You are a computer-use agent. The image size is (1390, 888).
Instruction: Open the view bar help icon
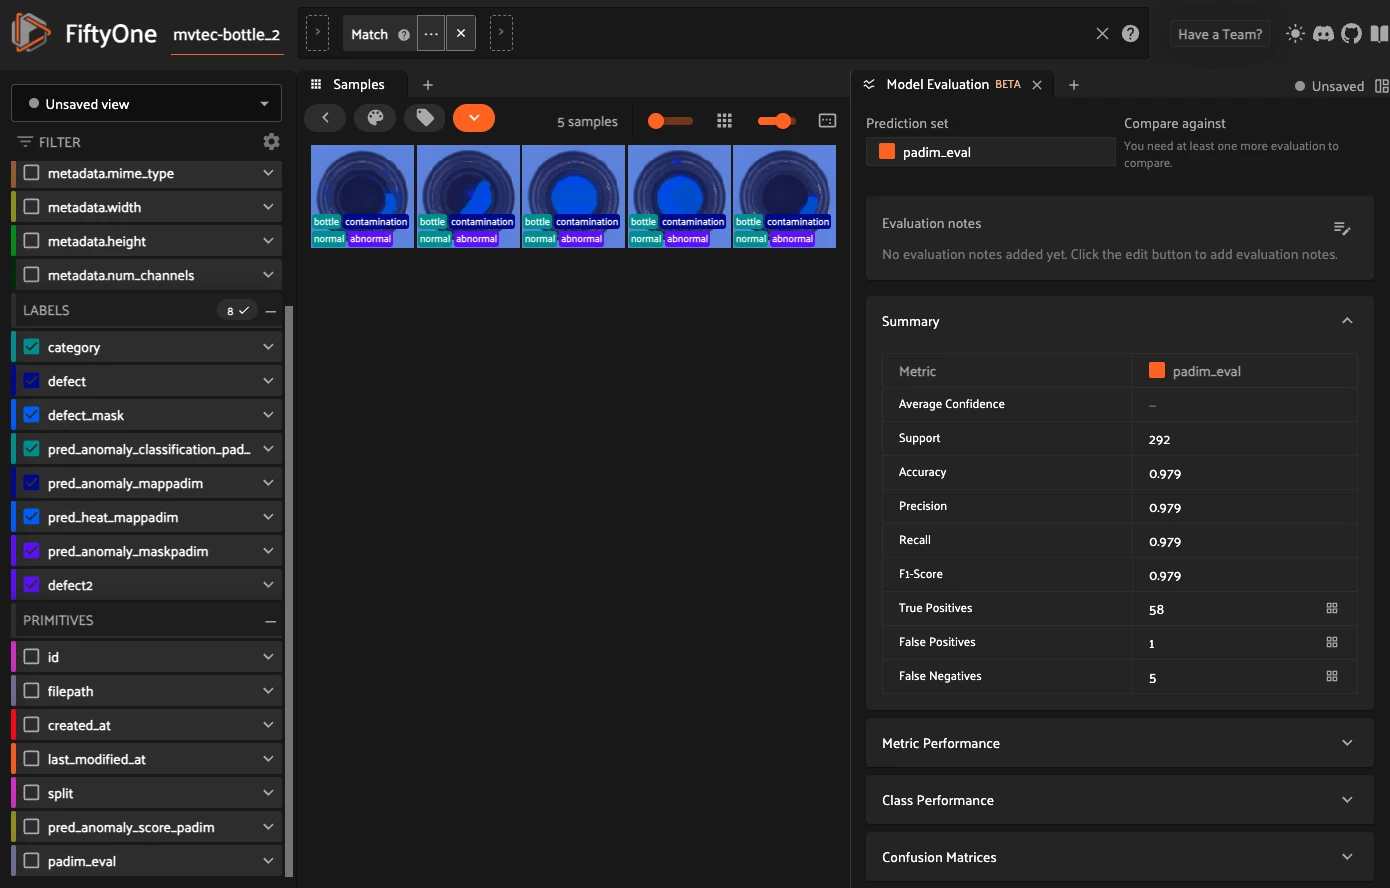1131,34
